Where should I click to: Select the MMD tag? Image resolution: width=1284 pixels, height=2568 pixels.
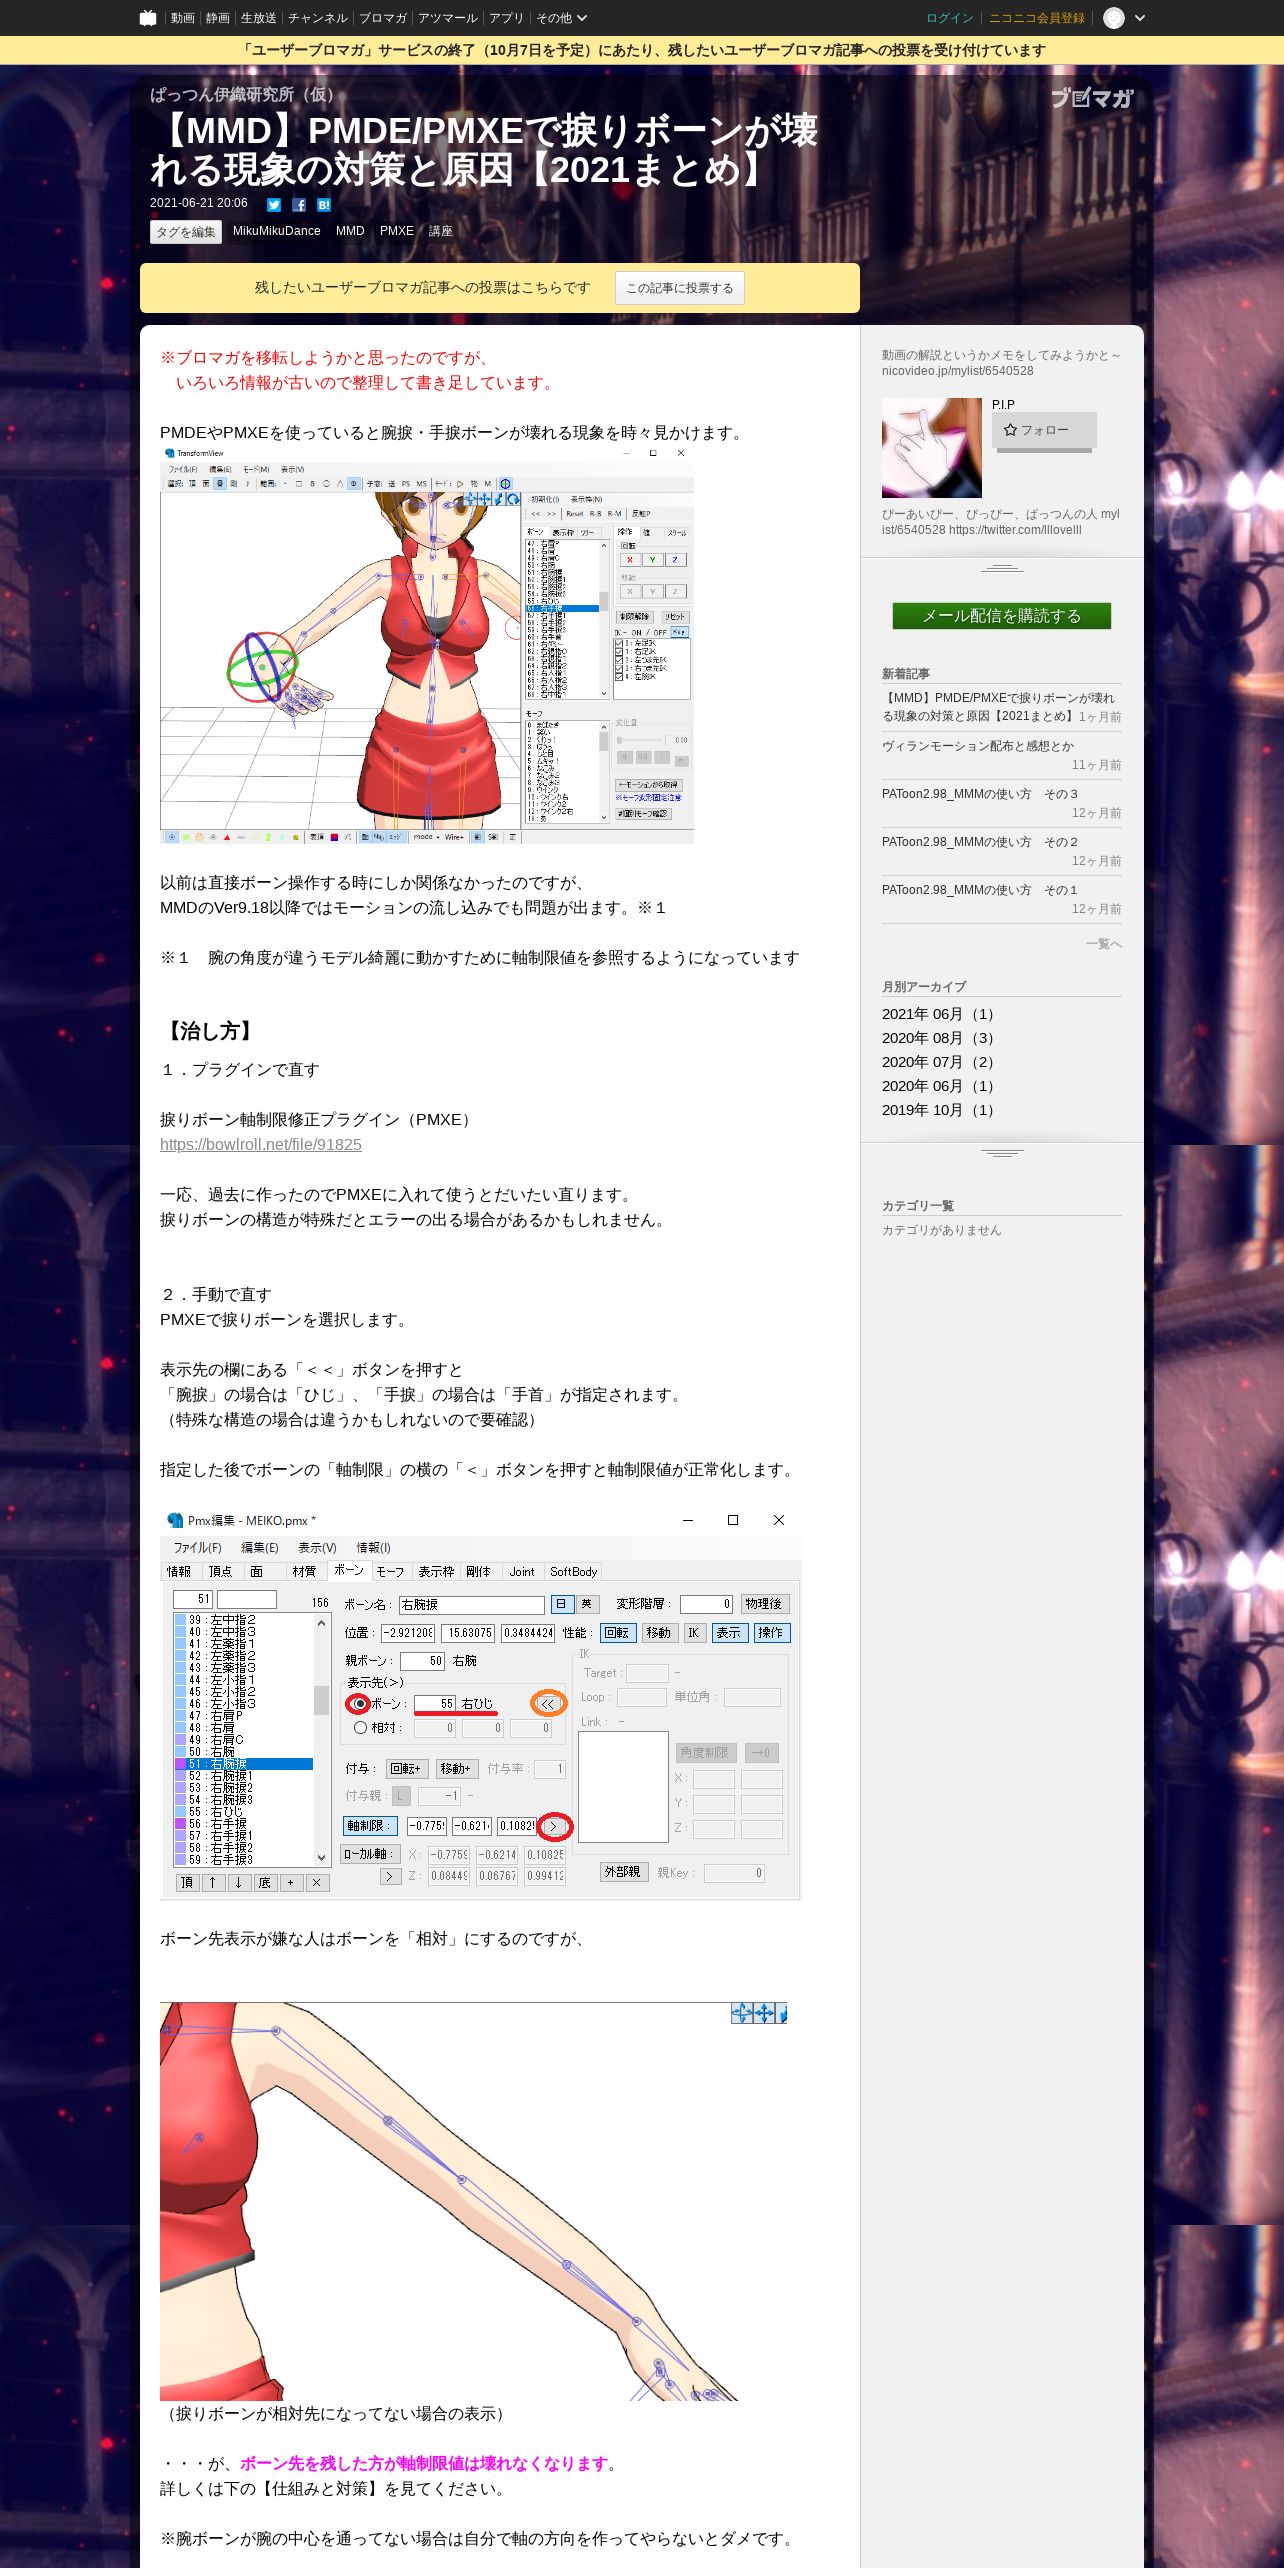pyautogui.click(x=350, y=231)
